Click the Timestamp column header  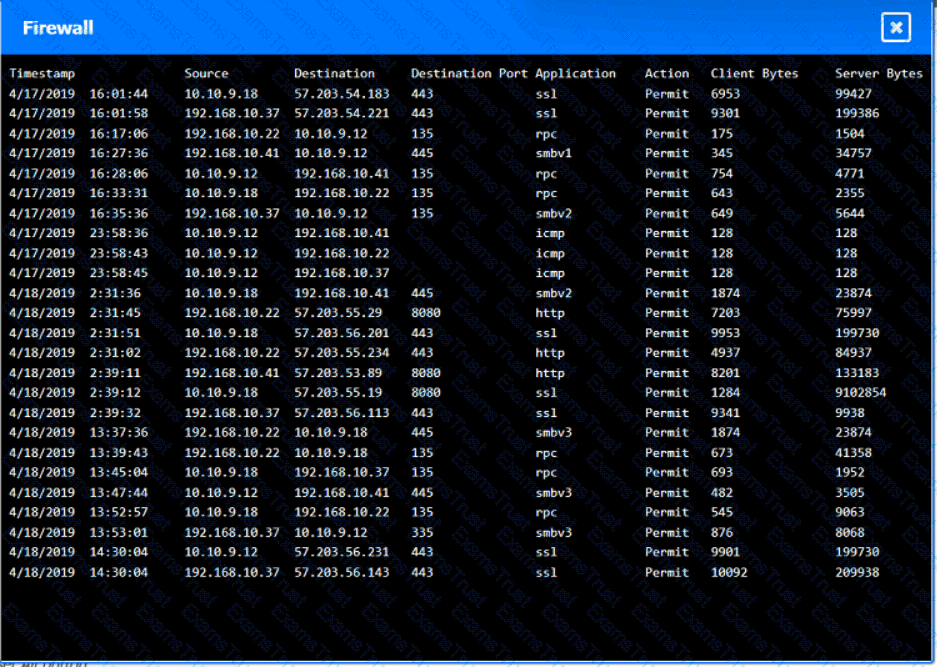tap(42, 73)
